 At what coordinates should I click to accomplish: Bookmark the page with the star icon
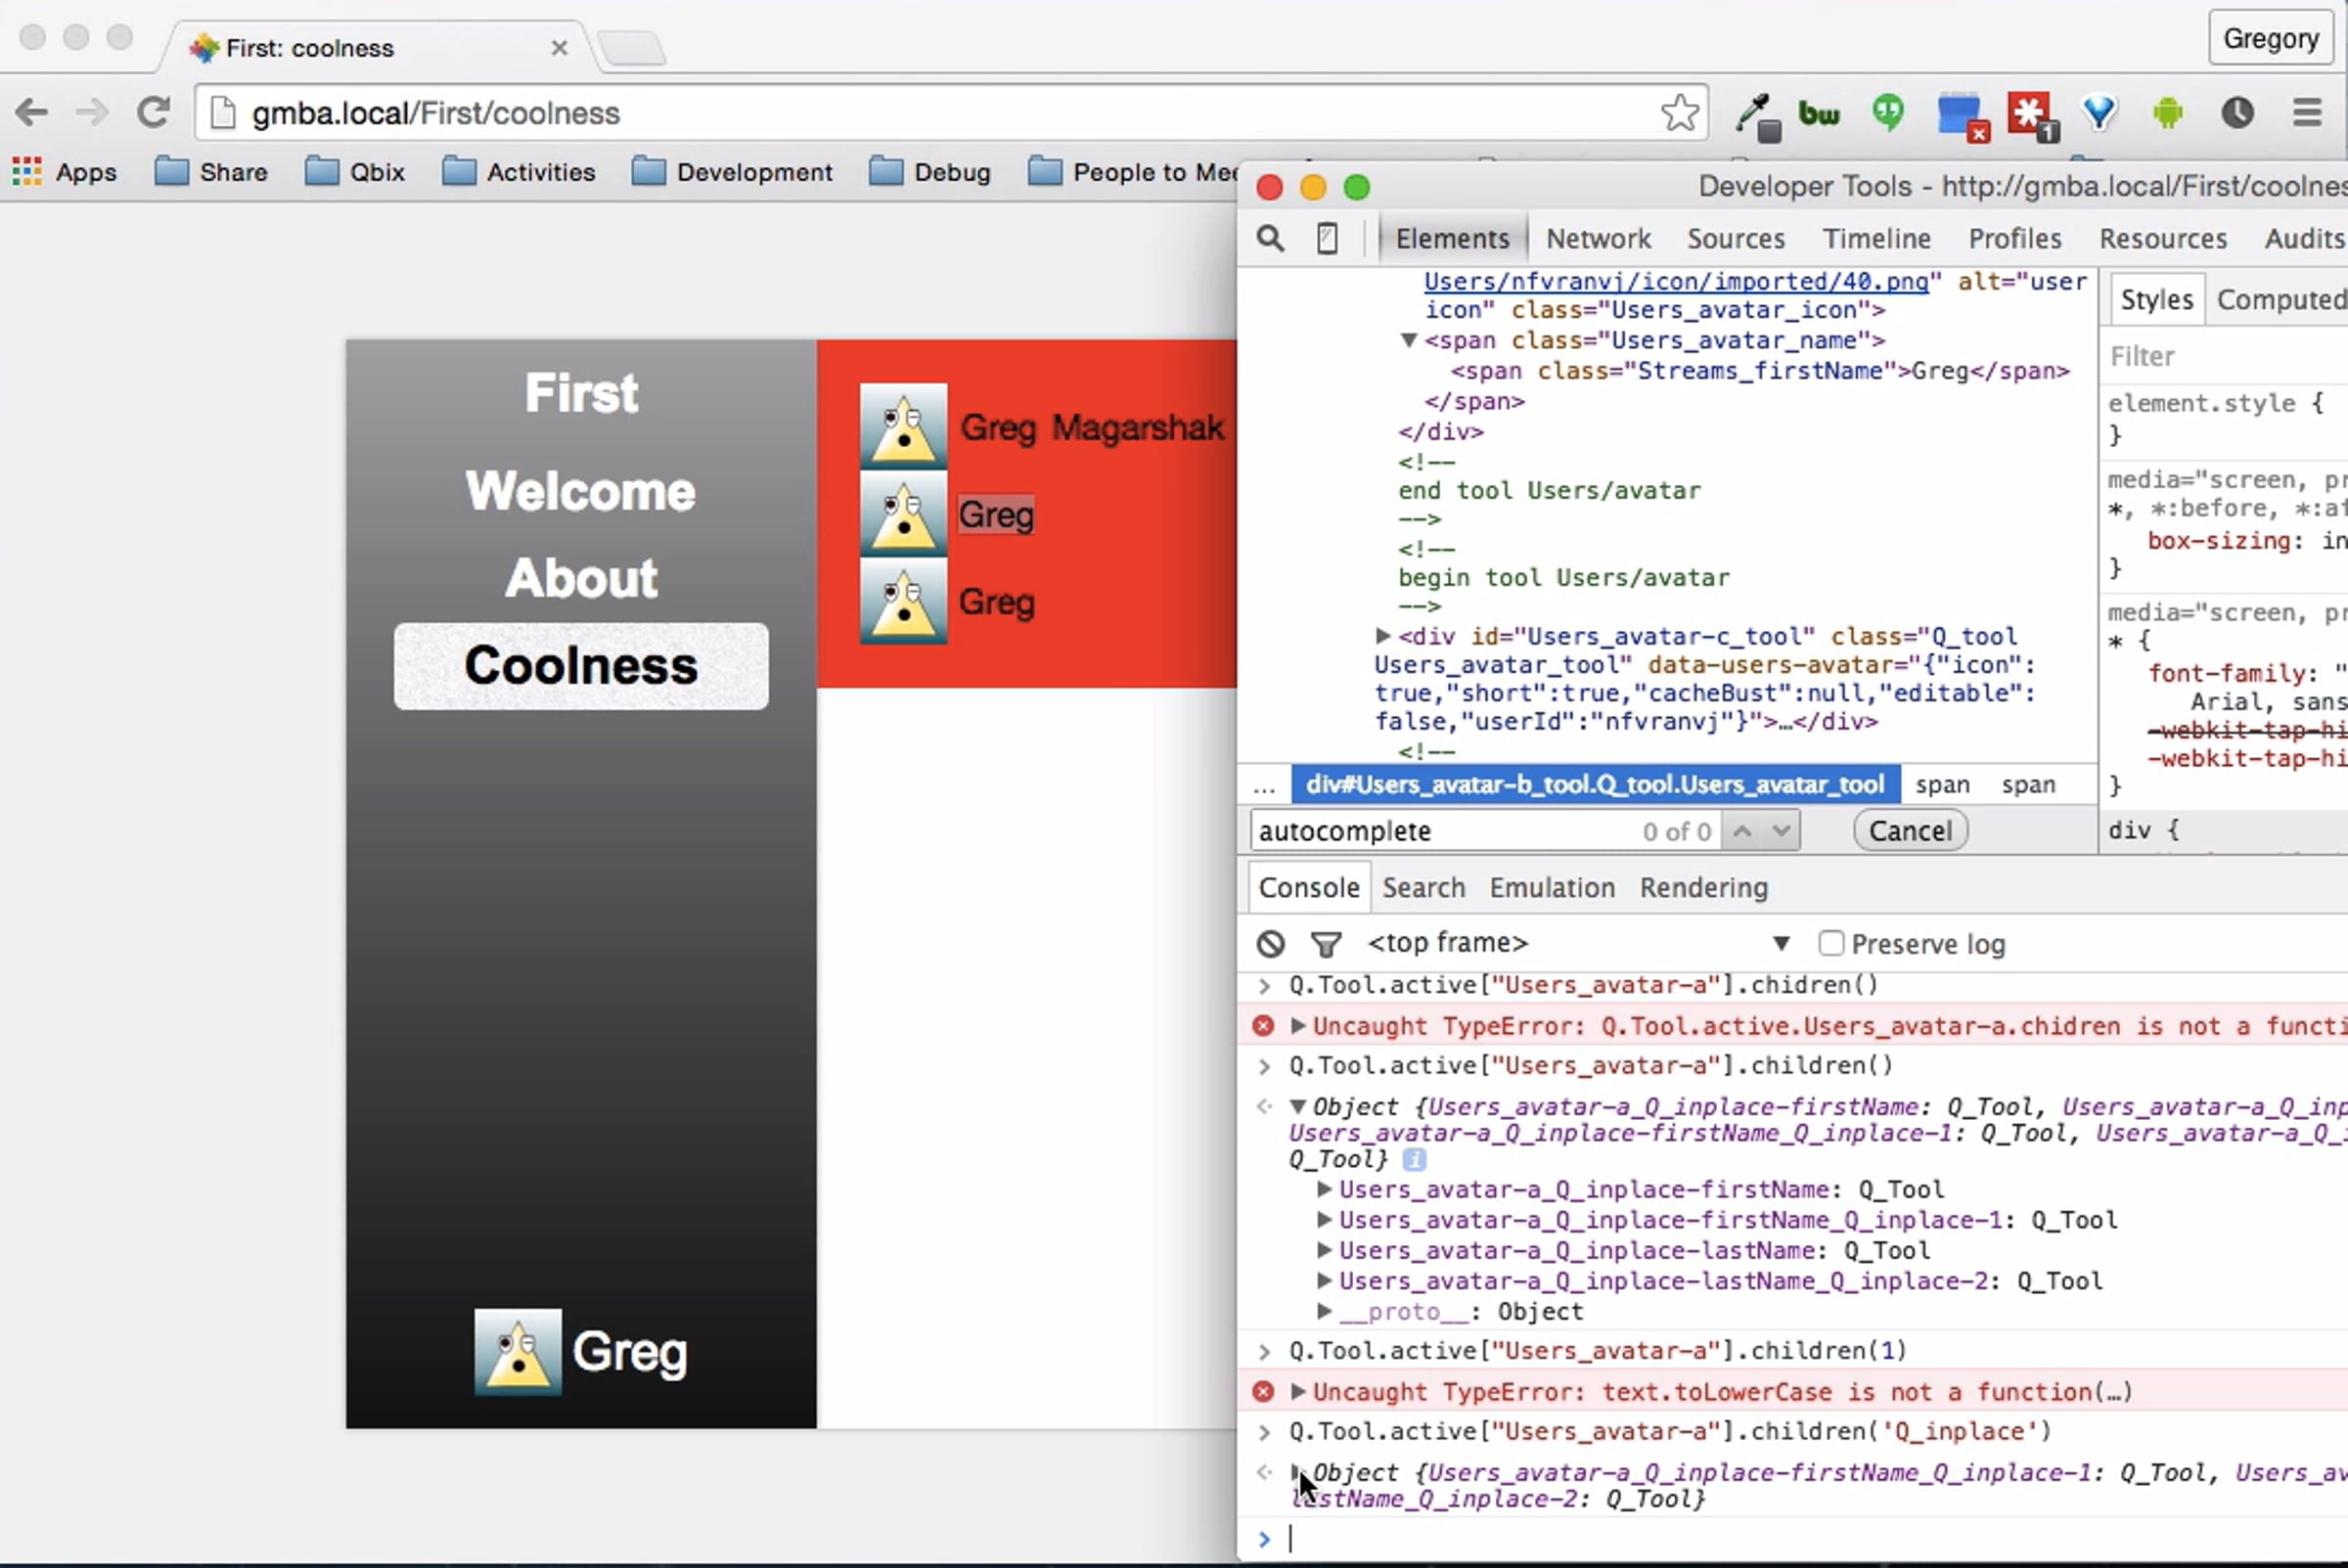coord(1680,113)
